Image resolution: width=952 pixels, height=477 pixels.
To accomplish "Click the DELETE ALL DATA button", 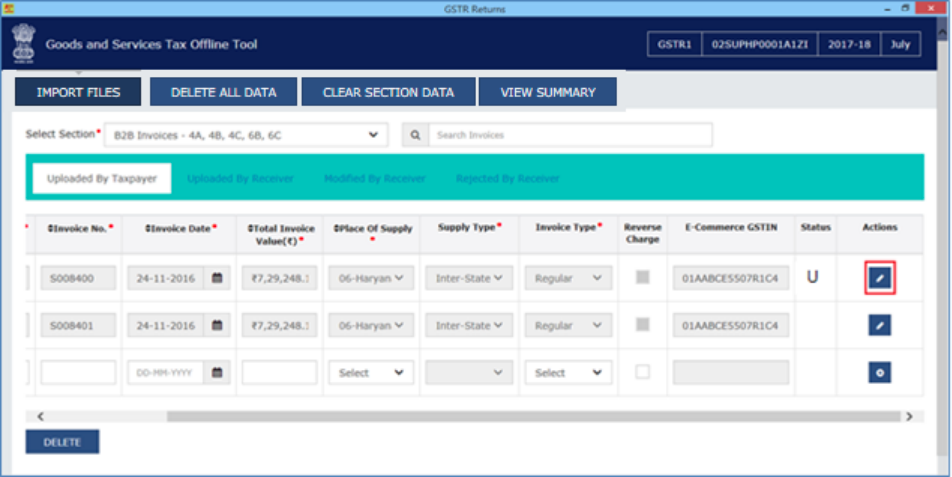I will 223,92.
